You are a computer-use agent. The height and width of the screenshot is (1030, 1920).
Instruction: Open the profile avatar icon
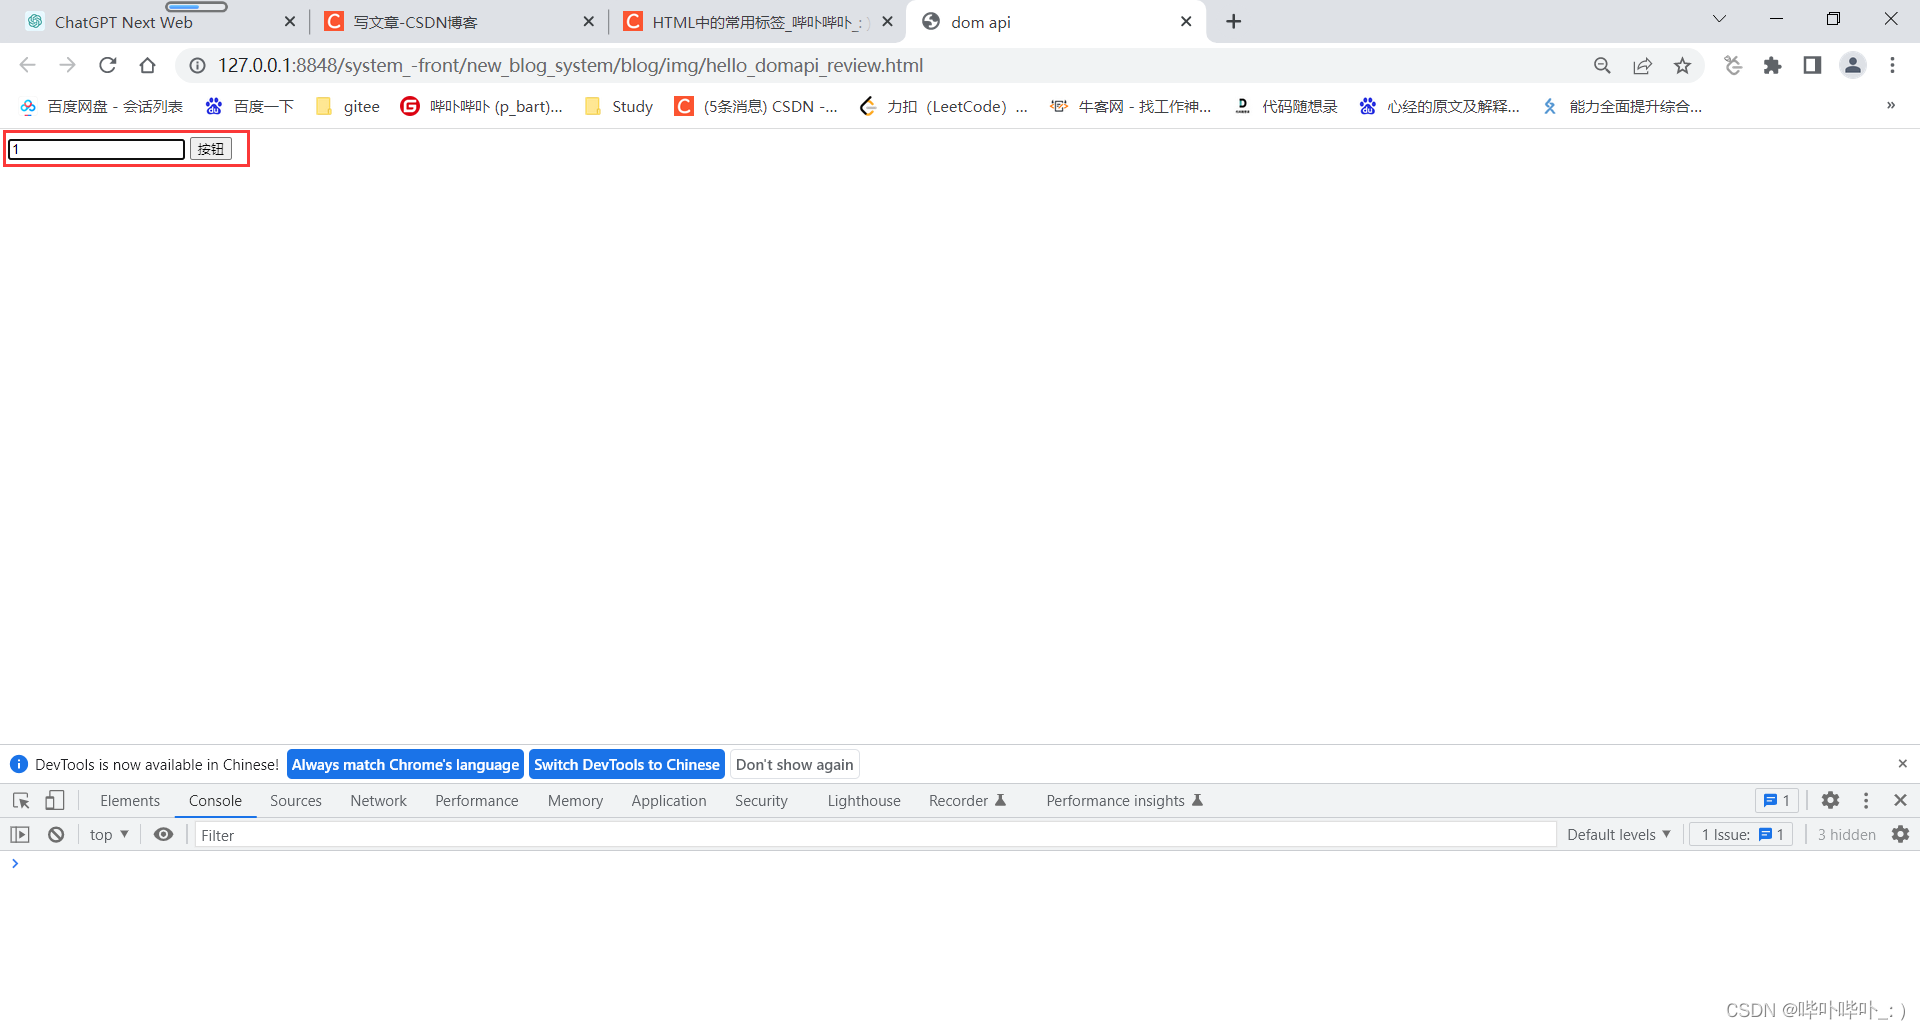click(x=1852, y=65)
